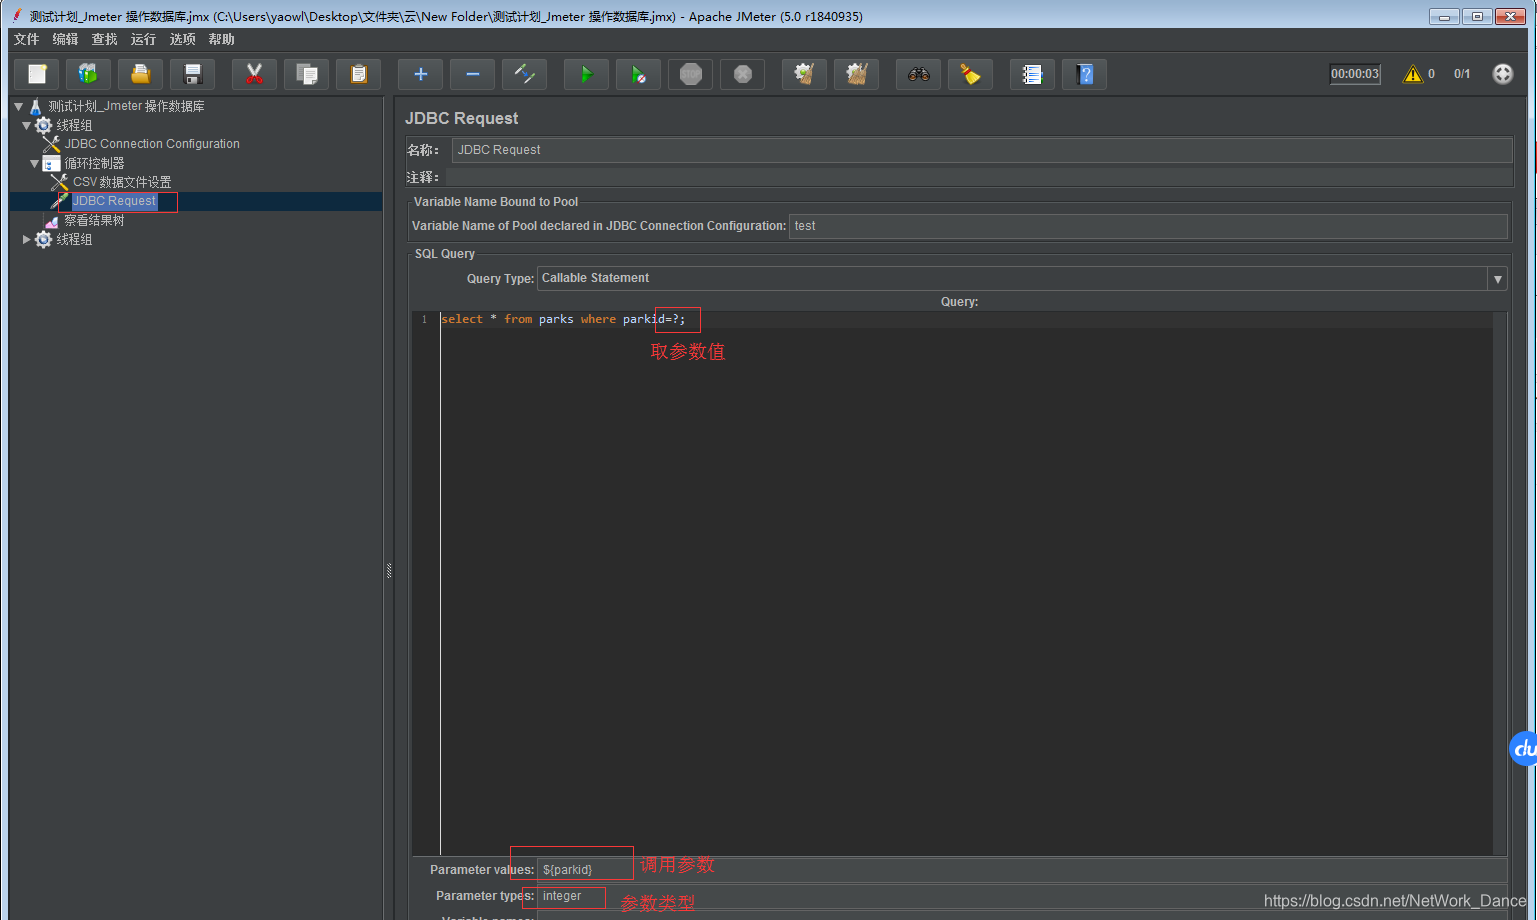
Task: Cut the selected element with scissors icon
Action: 255,74
